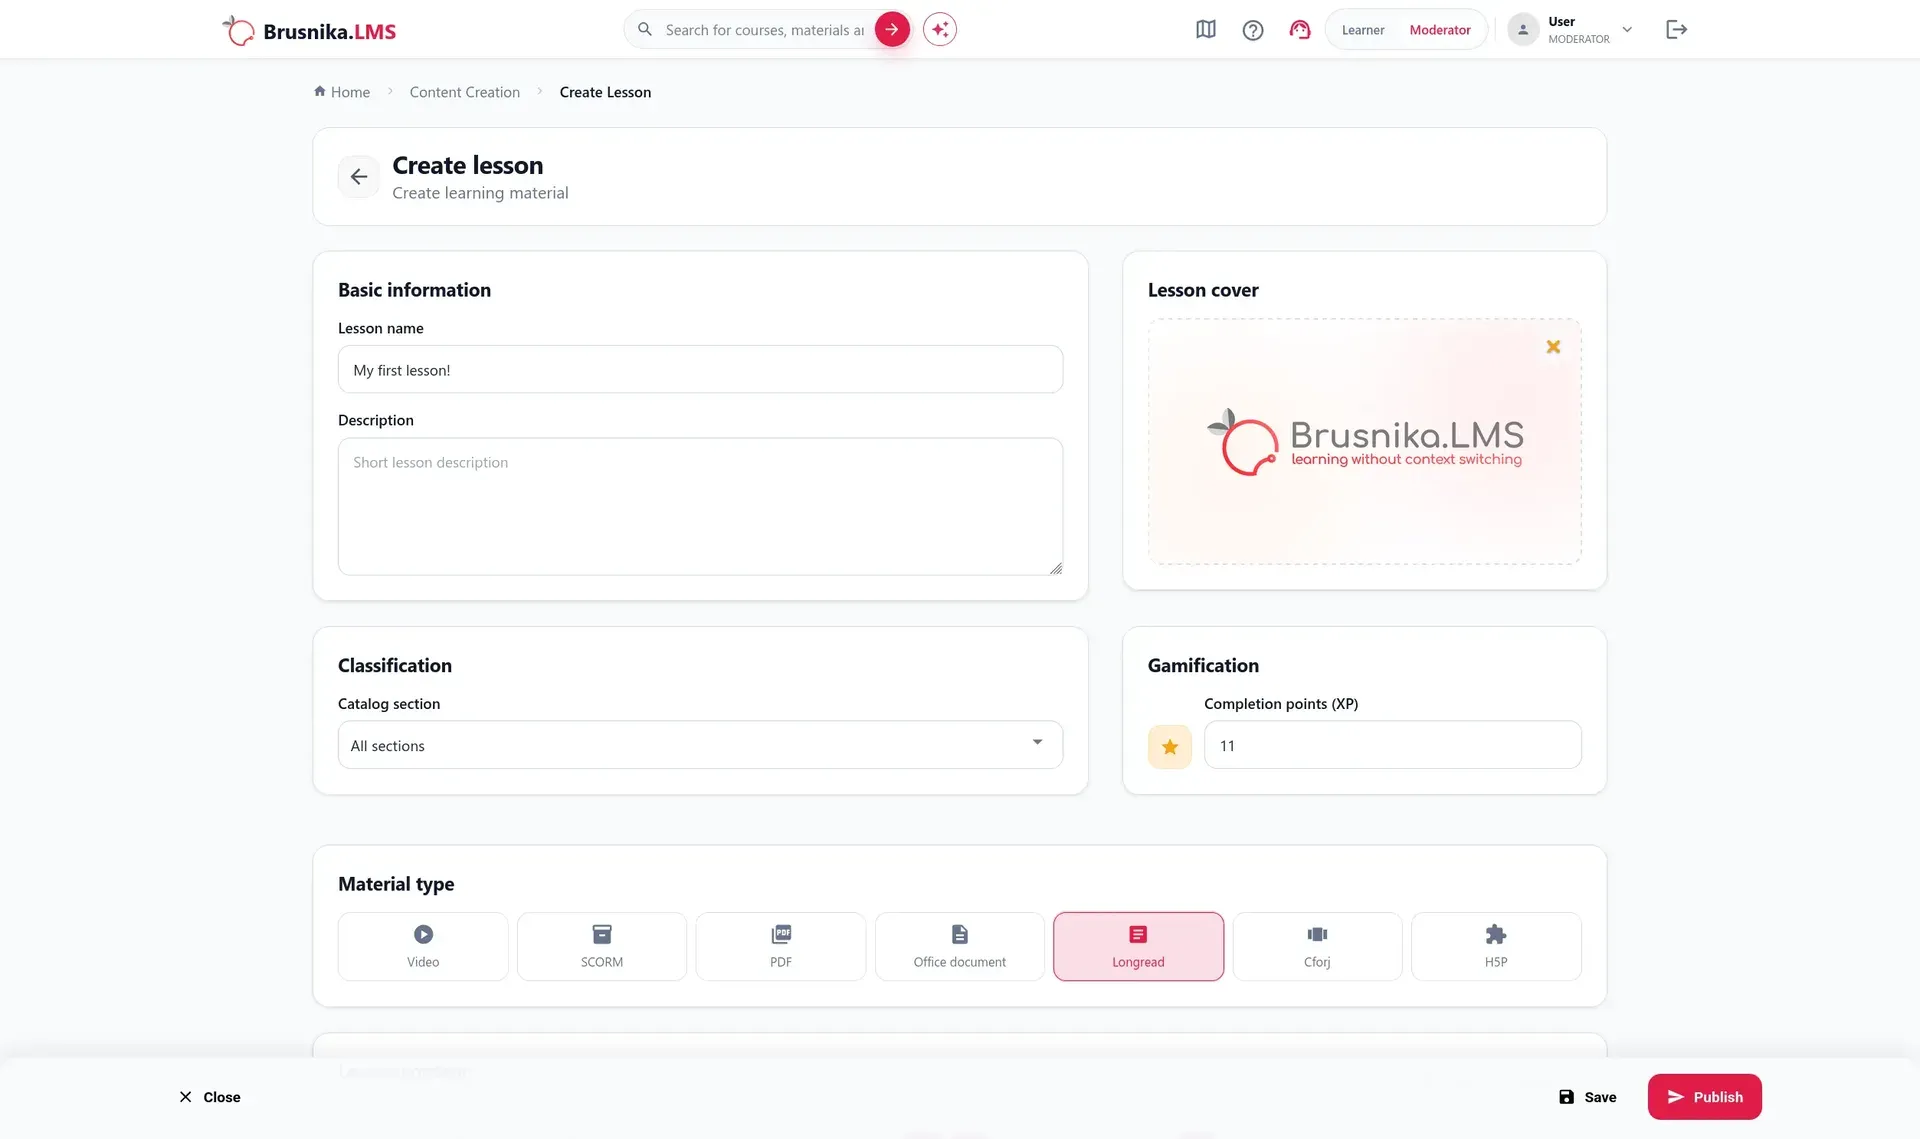Publish the lesson

point(1705,1097)
